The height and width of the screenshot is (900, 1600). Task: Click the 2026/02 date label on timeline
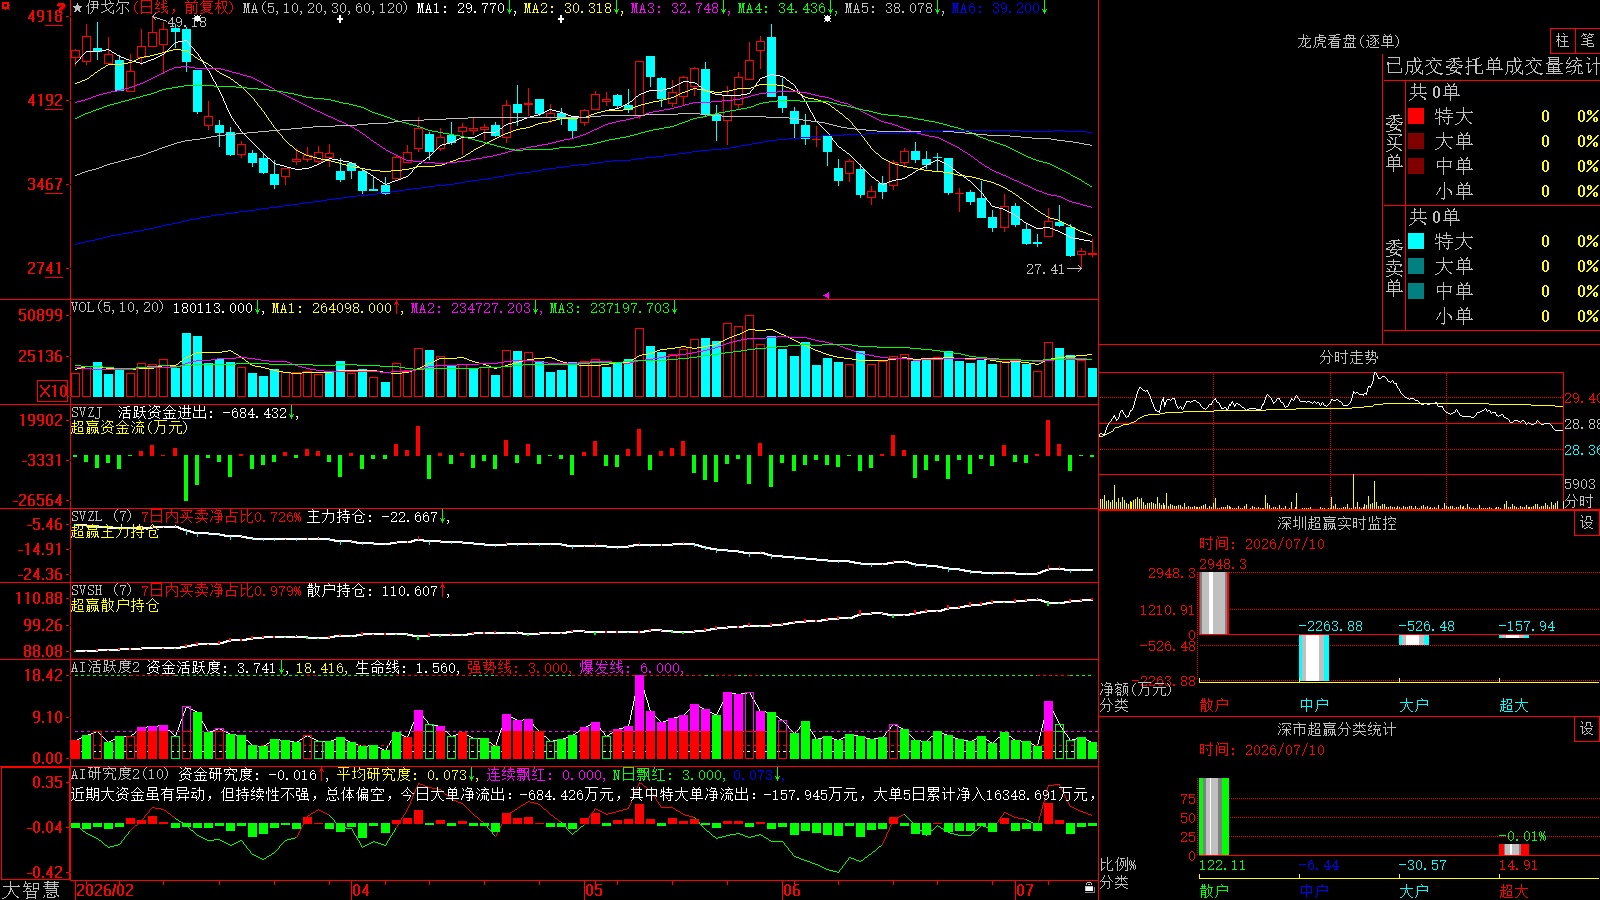pyautogui.click(x=105, y=890)
